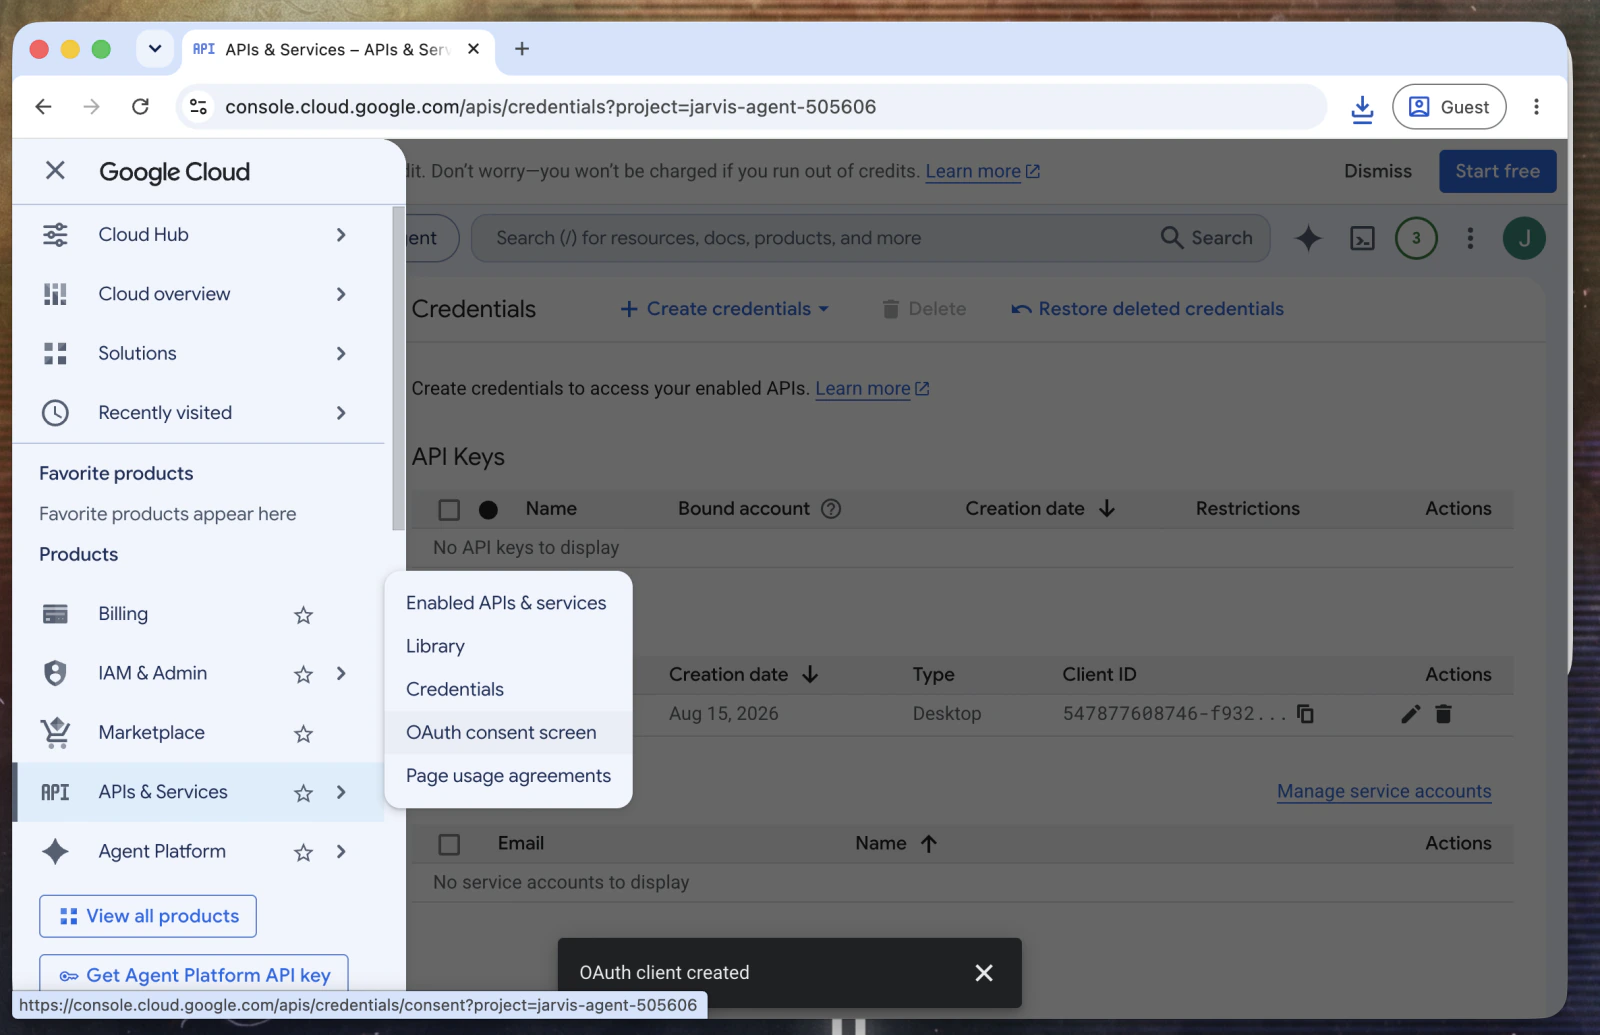Click the Agent Platform sparkle icon
1600x1035 pixels.
pyautogui.click(x=55, y=852)
